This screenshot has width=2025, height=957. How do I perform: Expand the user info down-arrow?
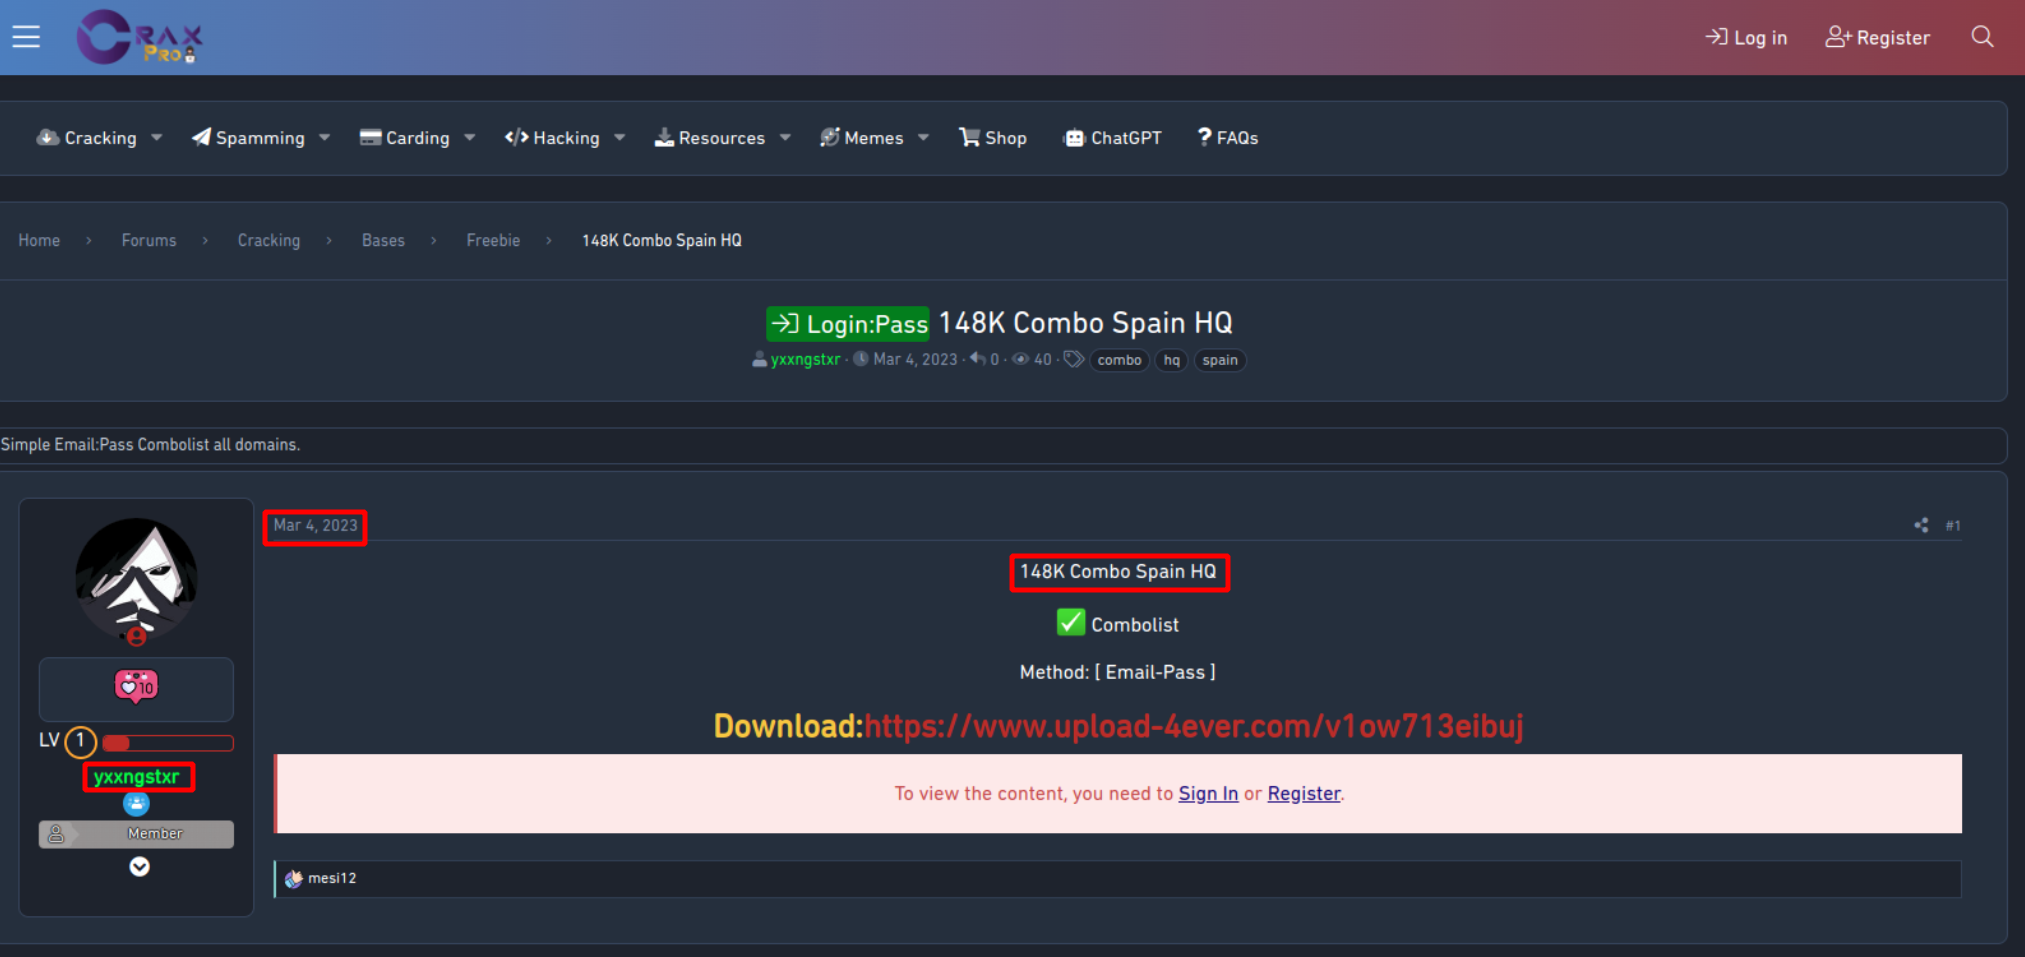[139, 867]
